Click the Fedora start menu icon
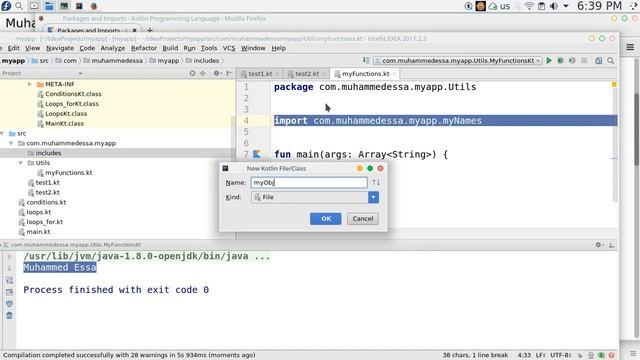 (x=6, y=6)
